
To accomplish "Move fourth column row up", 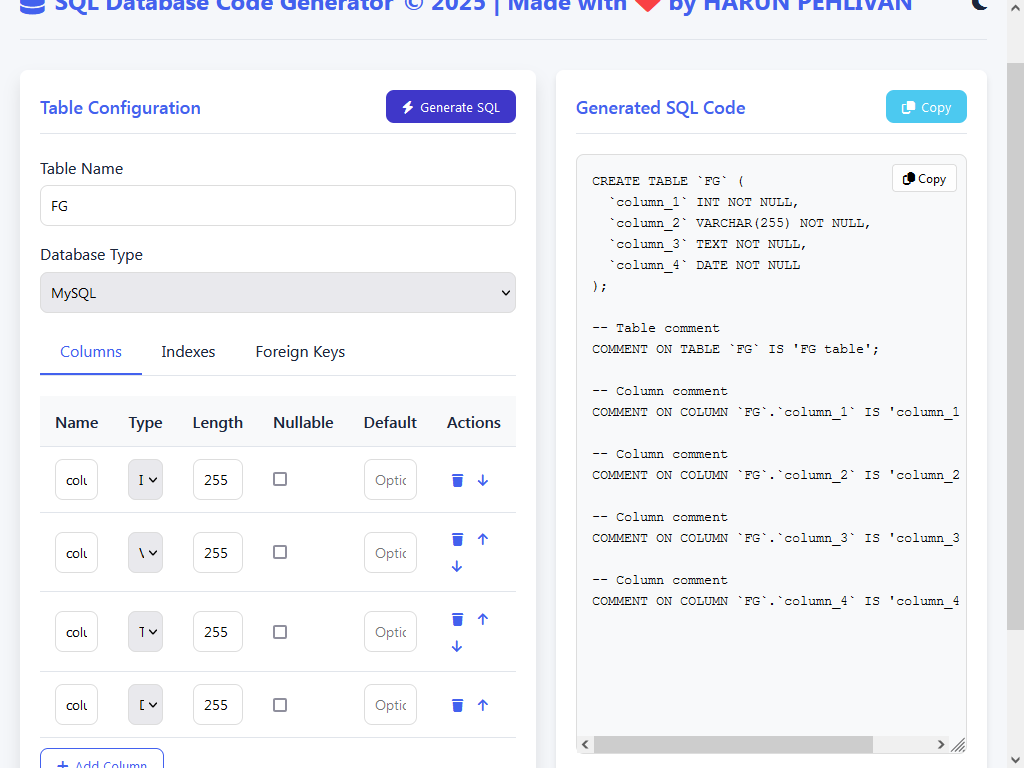I will coord(483,705).
